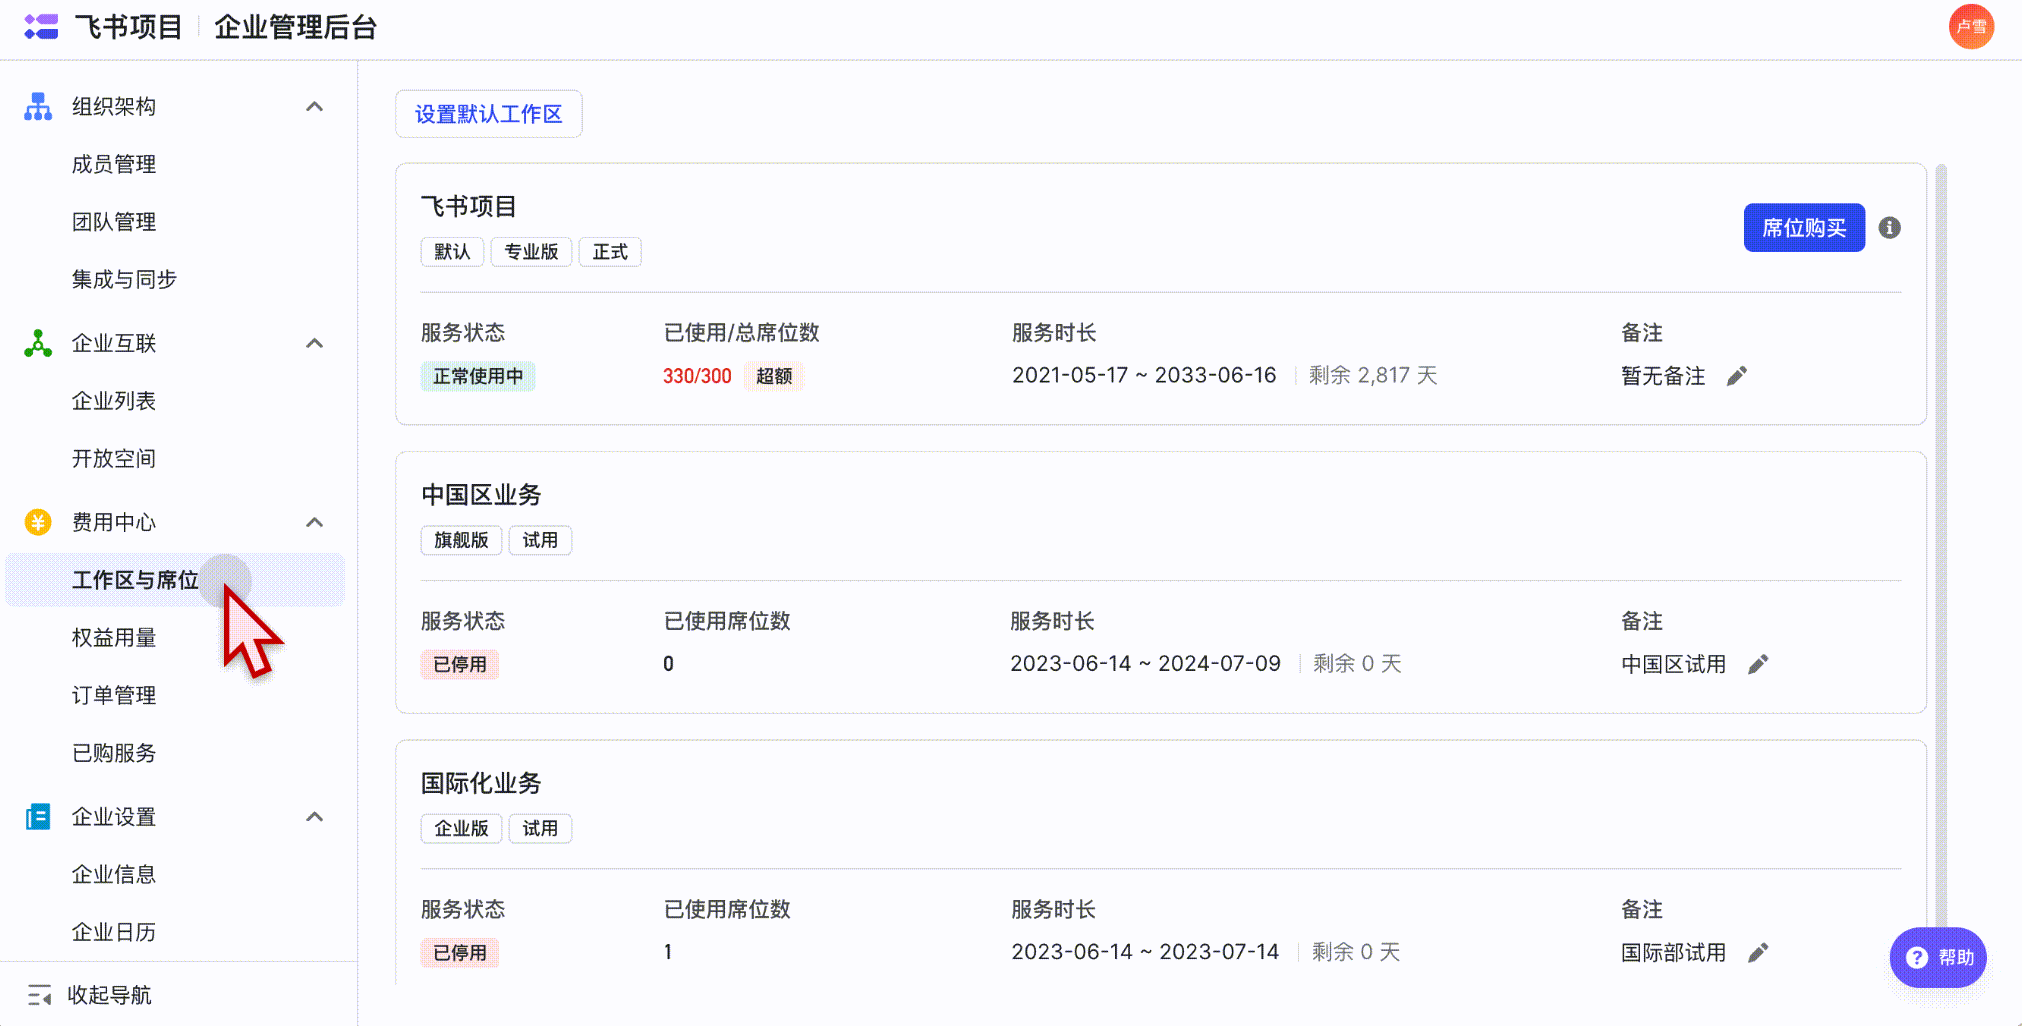2022x1026 pixels.
Task: Click the 企业版 tag
Action: click(x=461, y=828)
